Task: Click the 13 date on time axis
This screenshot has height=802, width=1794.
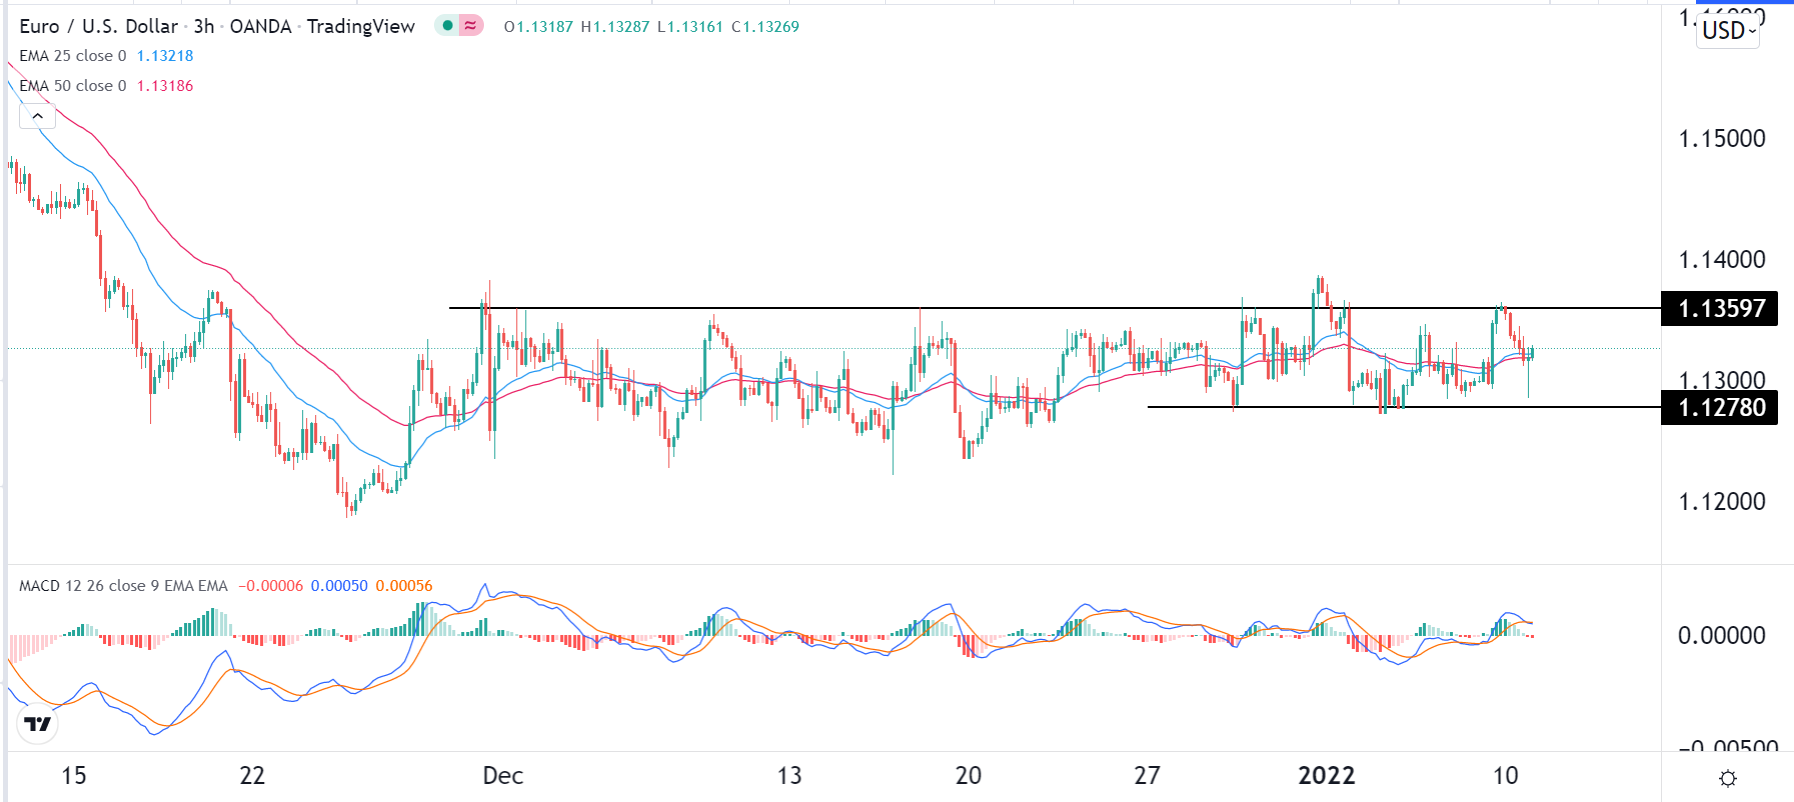Action: click(x=790, y=776)
